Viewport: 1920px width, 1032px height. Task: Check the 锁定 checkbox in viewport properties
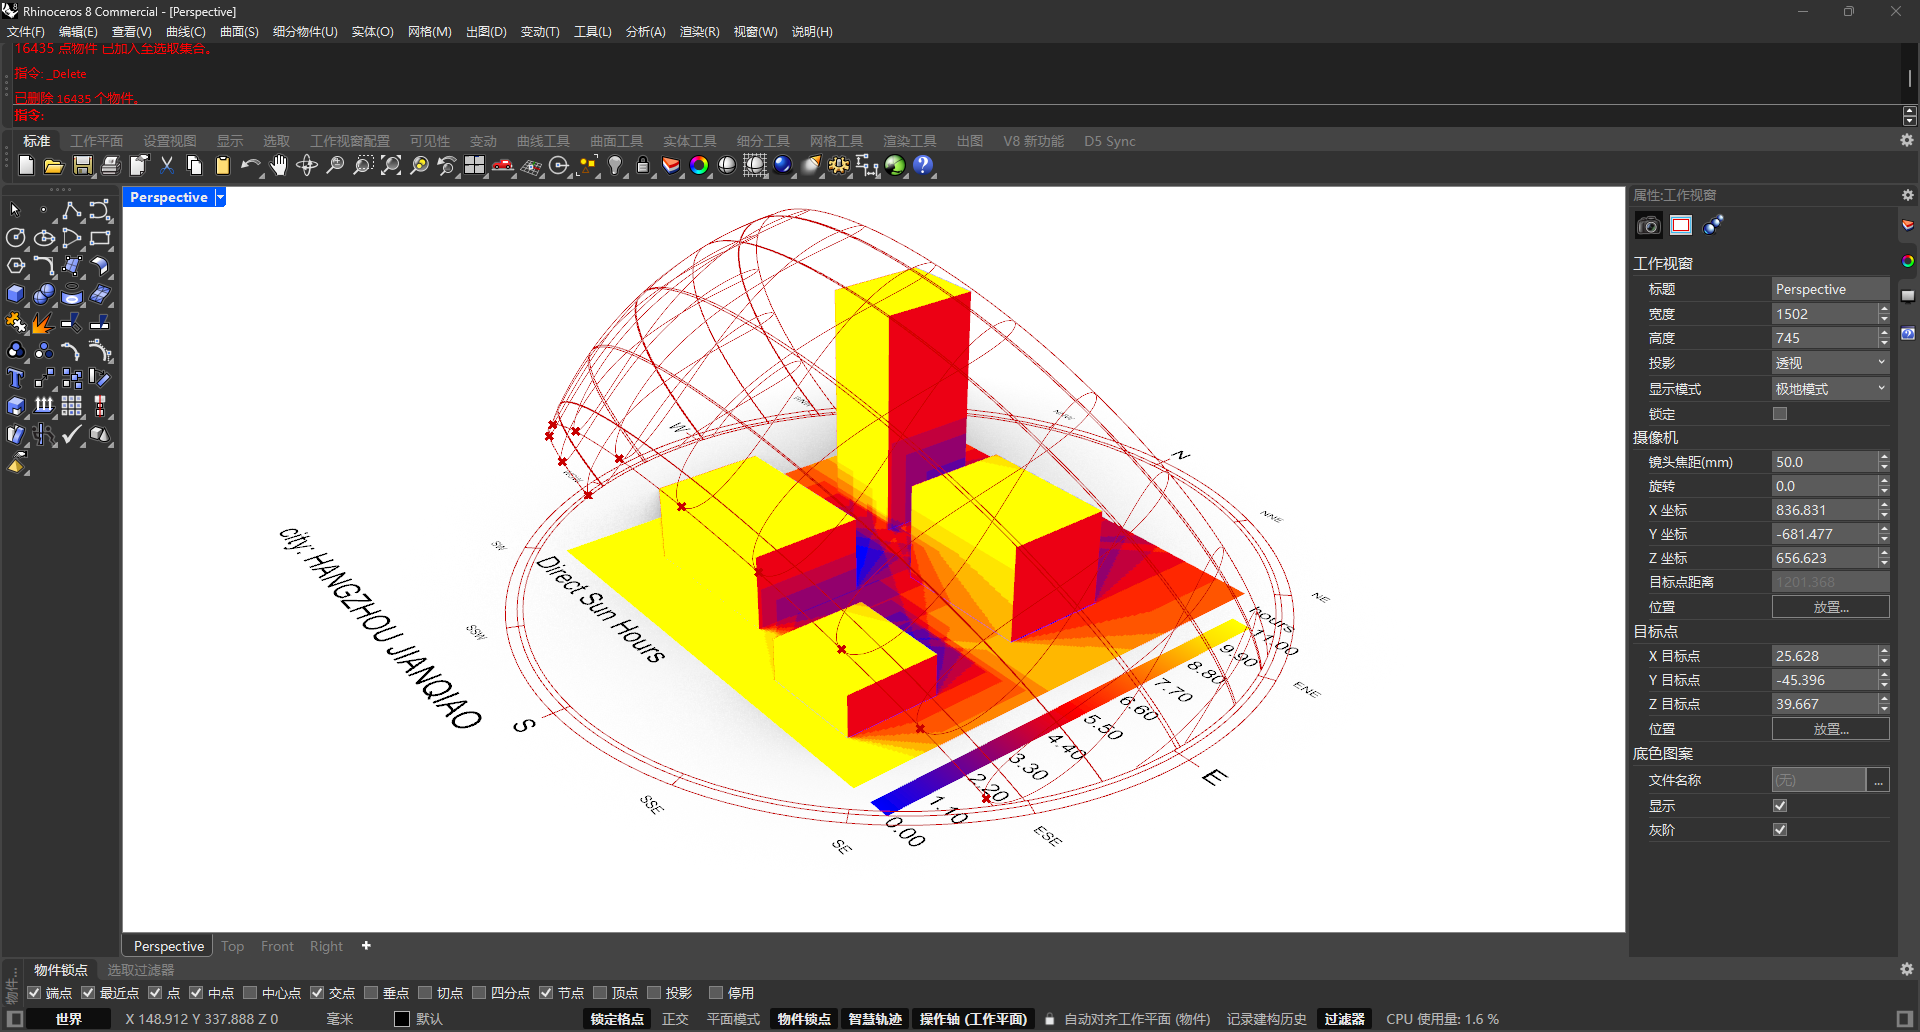pyautogui.click(x=1780, y=414)
